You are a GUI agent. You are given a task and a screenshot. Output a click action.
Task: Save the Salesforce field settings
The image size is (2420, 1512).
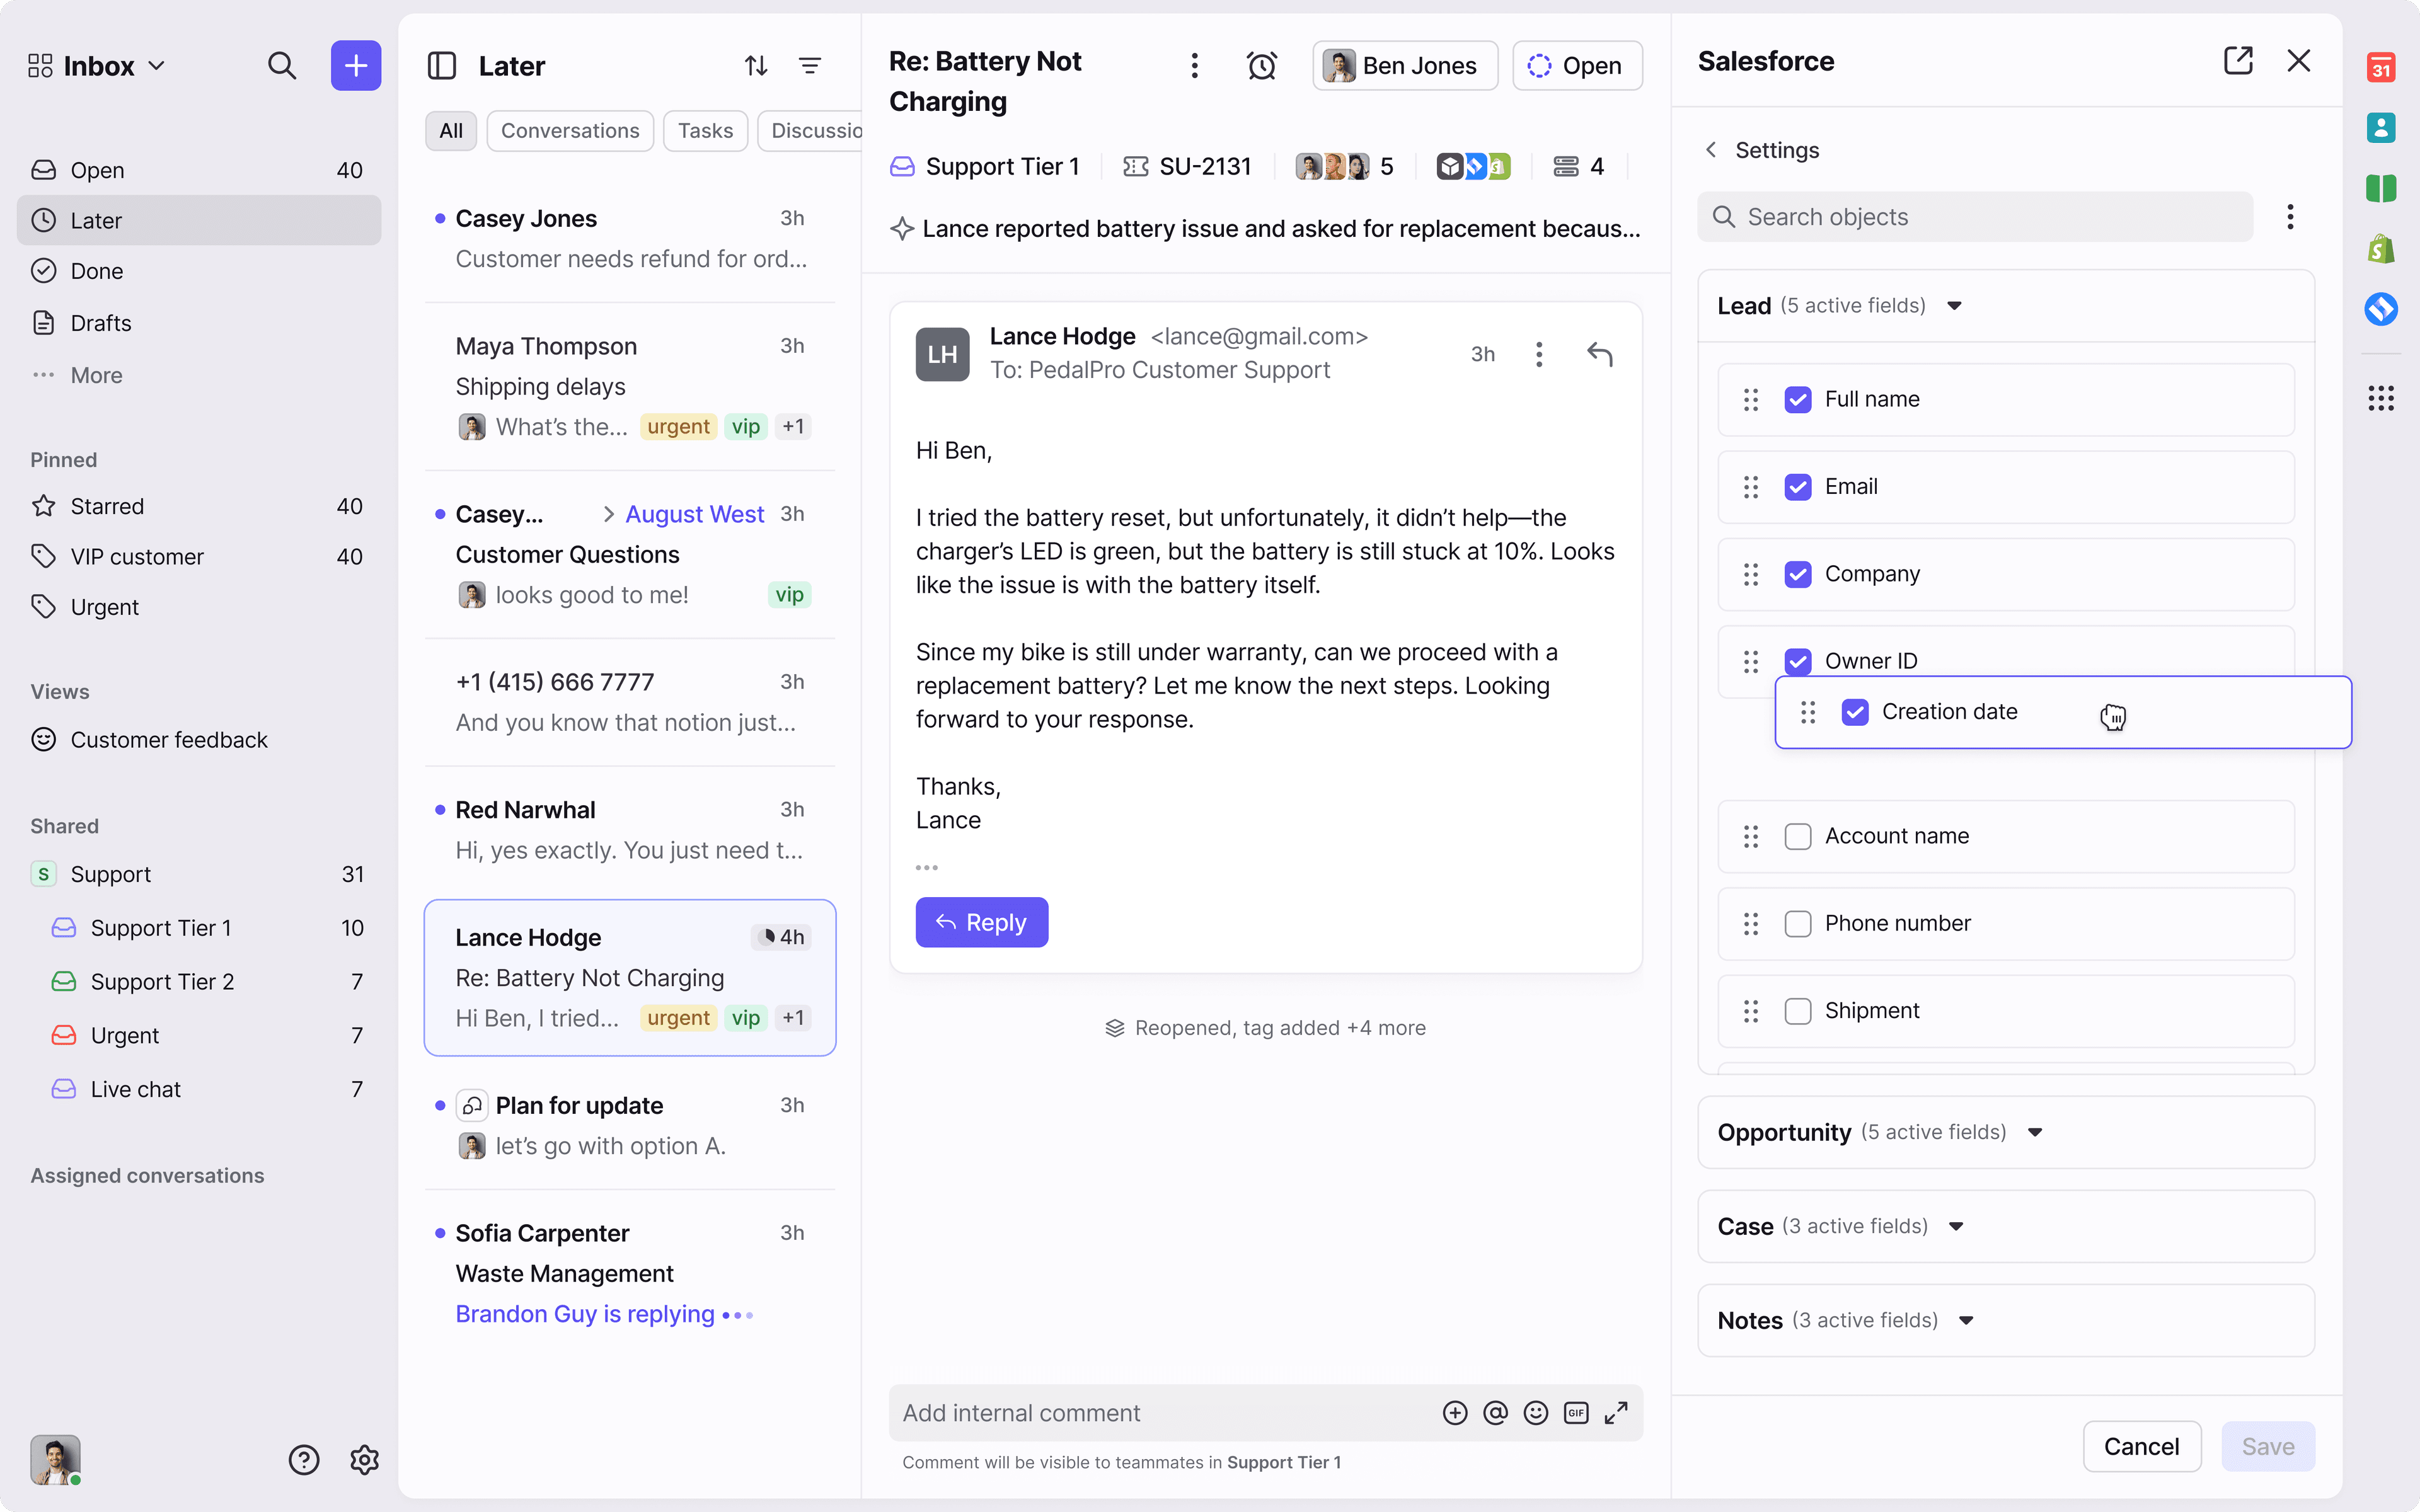(x=2267, y=1446)
